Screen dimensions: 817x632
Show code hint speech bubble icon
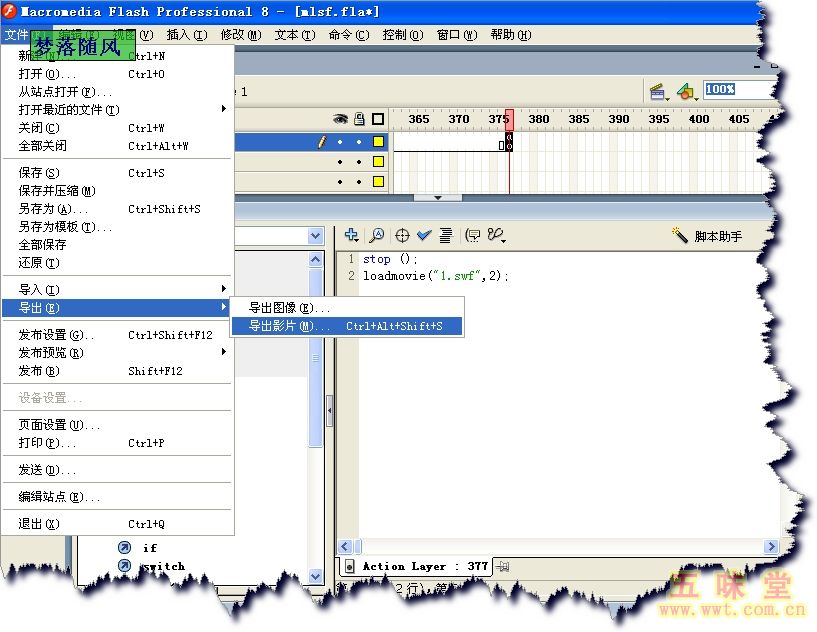coord(473,235)
